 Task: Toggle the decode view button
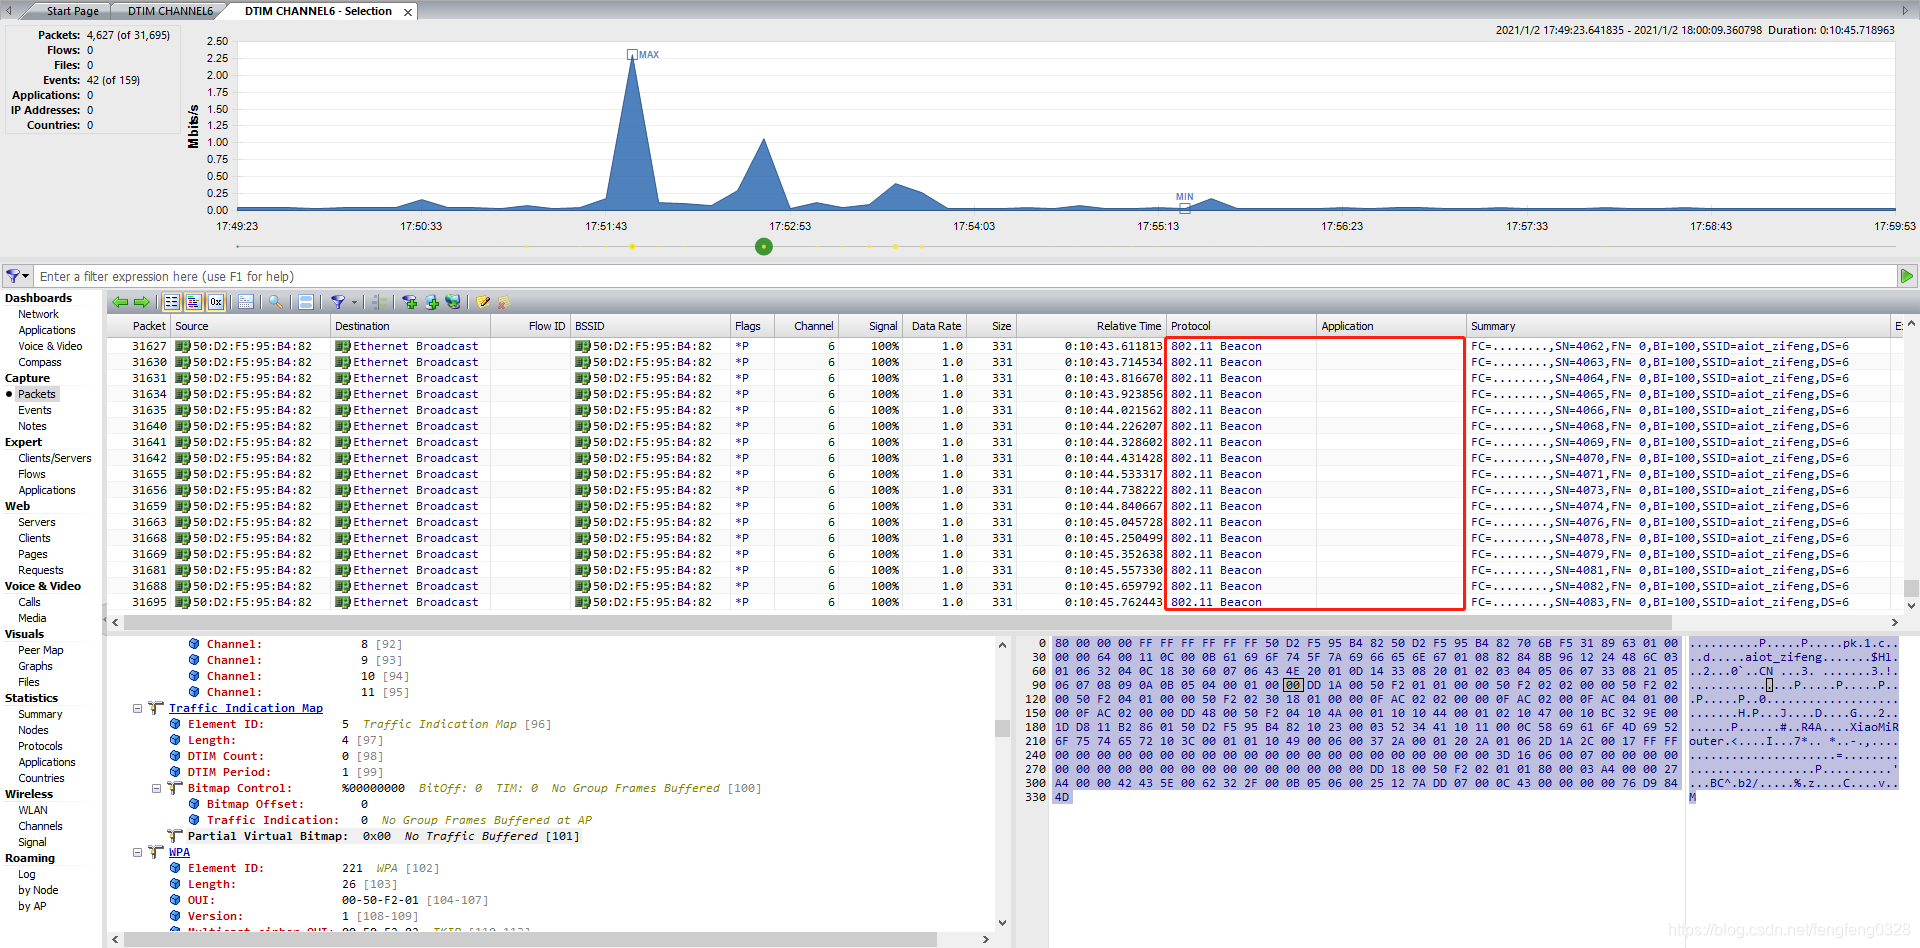coord(194,302)
